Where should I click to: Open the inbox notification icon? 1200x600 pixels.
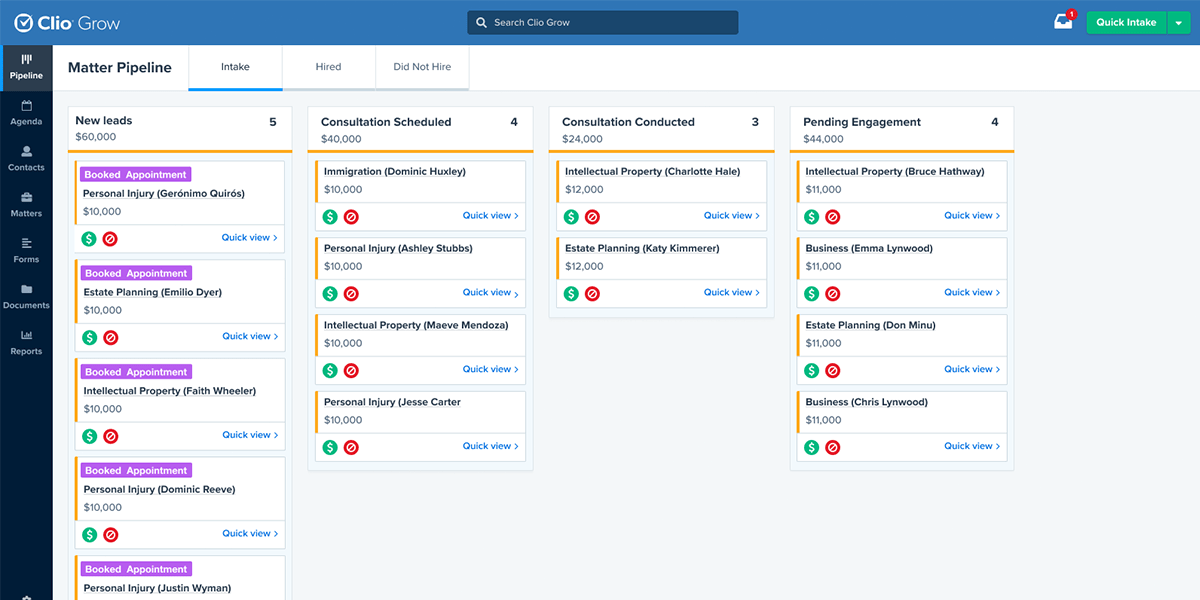(1063, 22)
